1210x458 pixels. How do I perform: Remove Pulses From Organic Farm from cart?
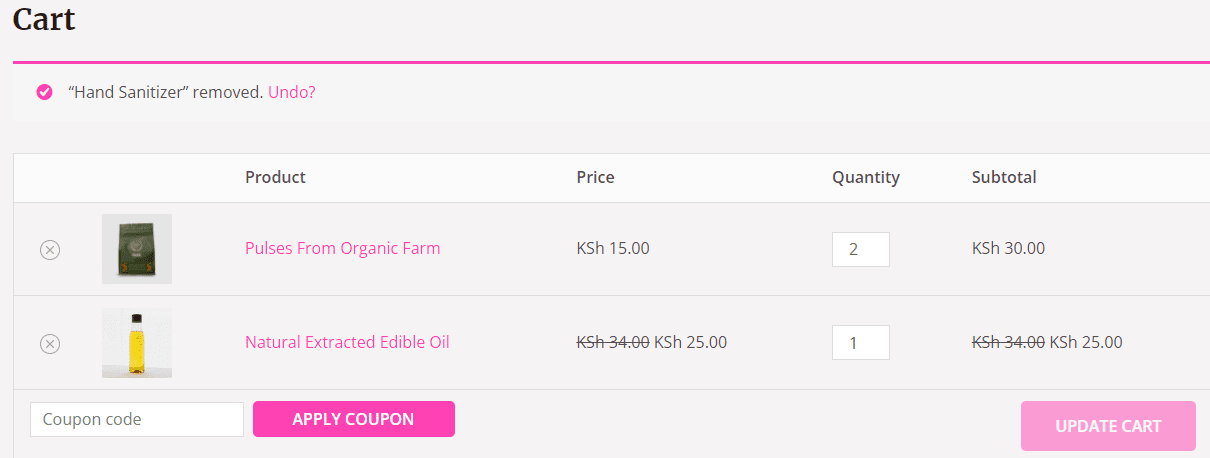[50, 250]
